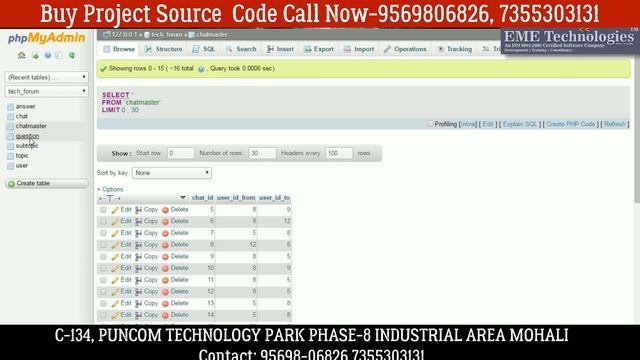Reload navigation frame icon
Image resolution: width=640 pixels, height=360 pixels.
click(x=72, y=56)
